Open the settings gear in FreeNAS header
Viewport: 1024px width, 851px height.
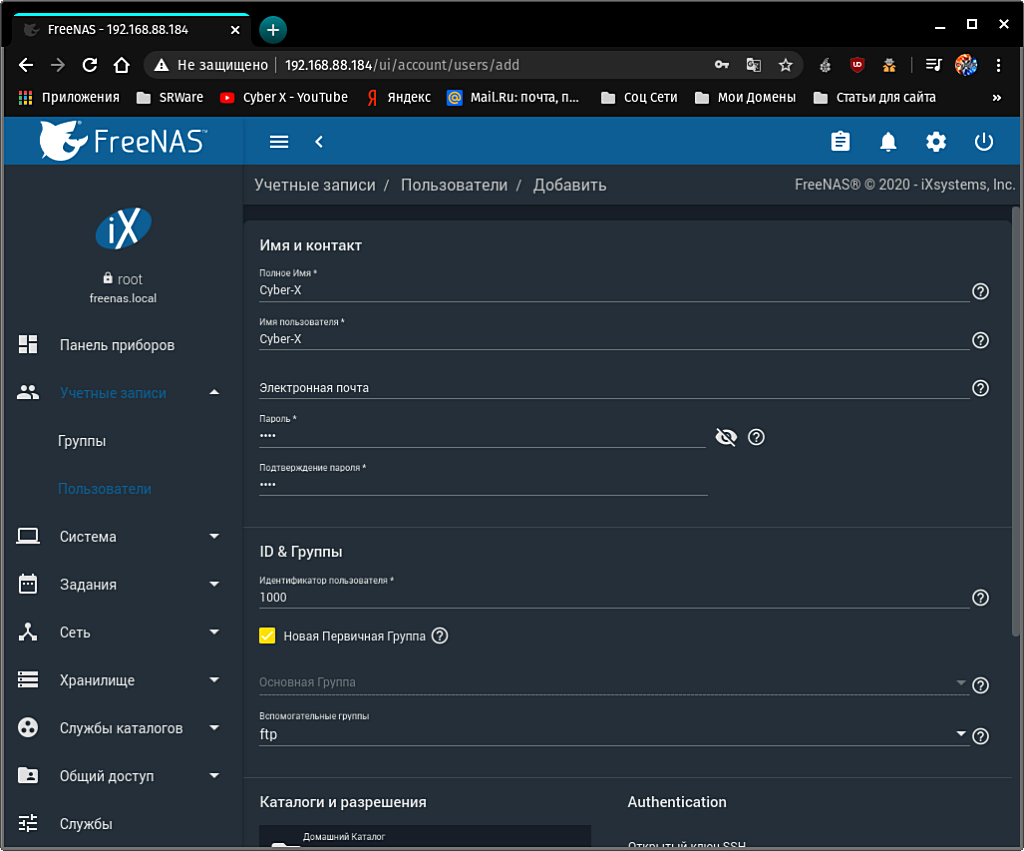(936, 142)
